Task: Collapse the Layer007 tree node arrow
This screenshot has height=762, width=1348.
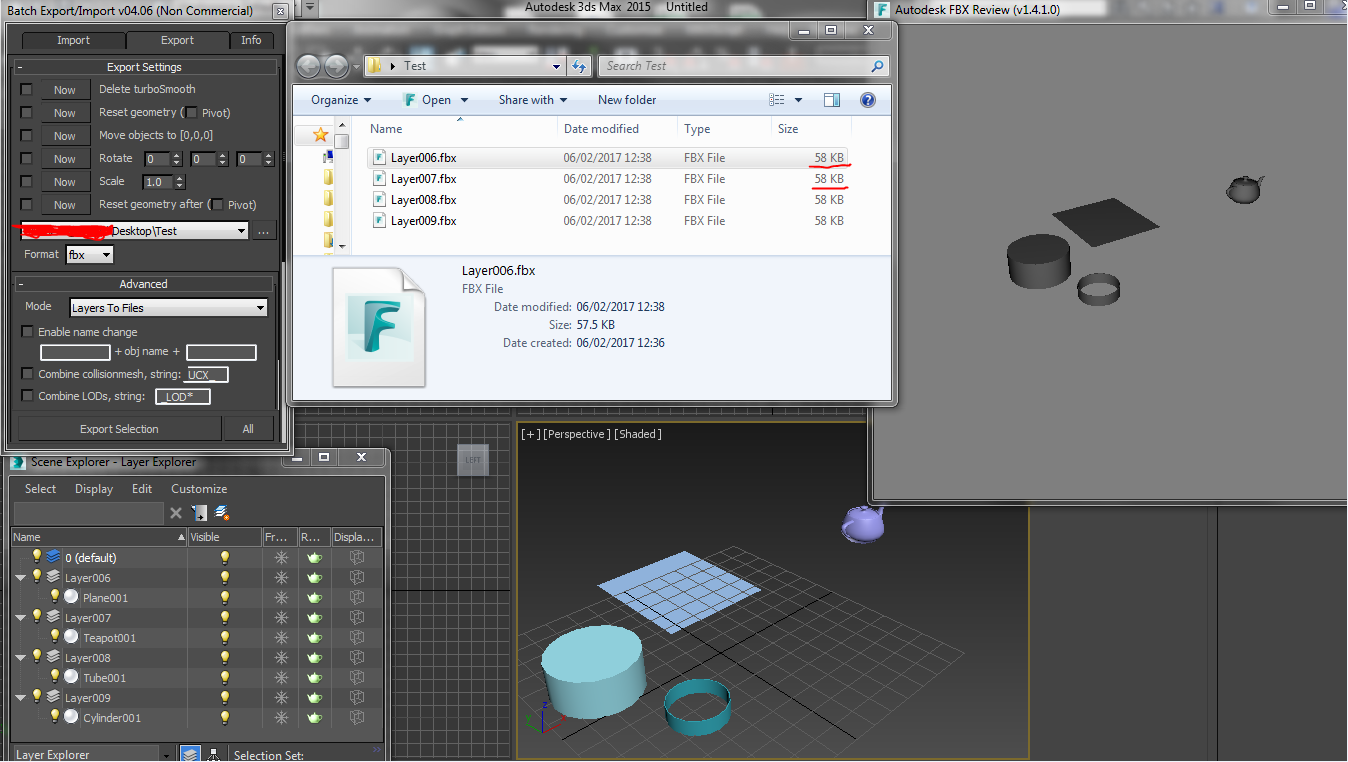Action: pos(21,618)
